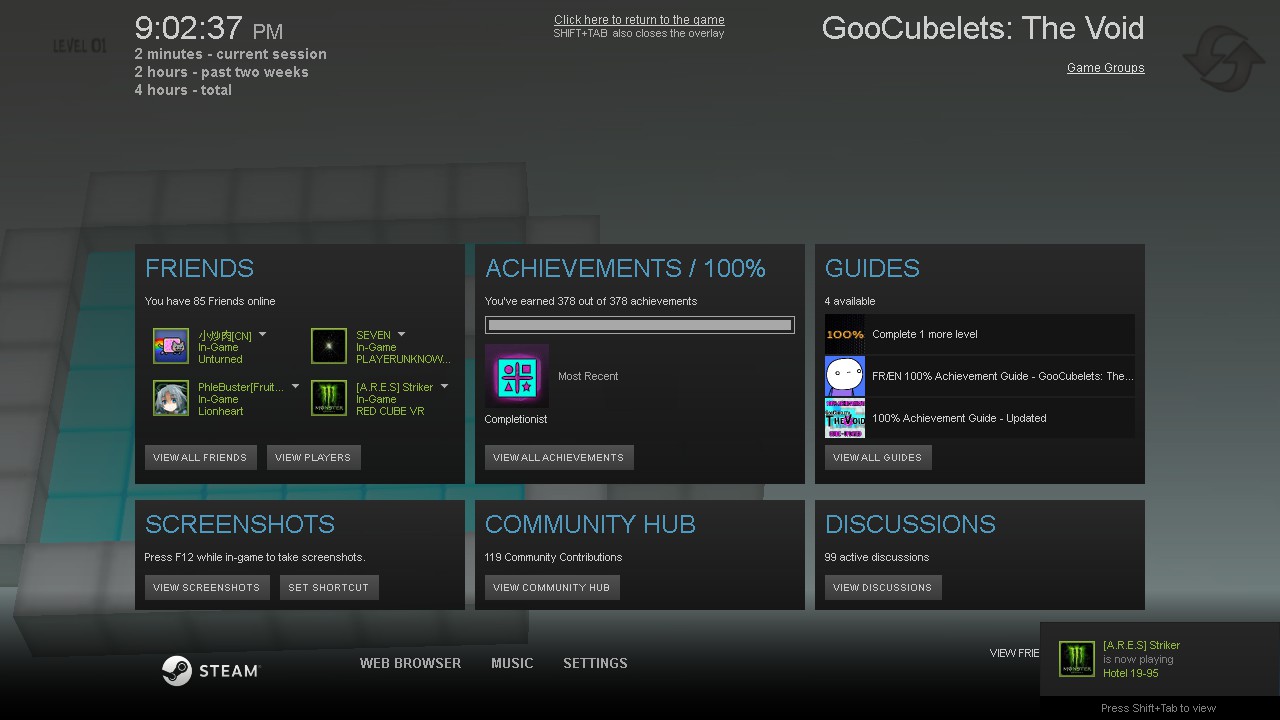Open the SEVEN friend avatar
The width and height of the screenshot is (1280, 720).
tap(329, 346)
